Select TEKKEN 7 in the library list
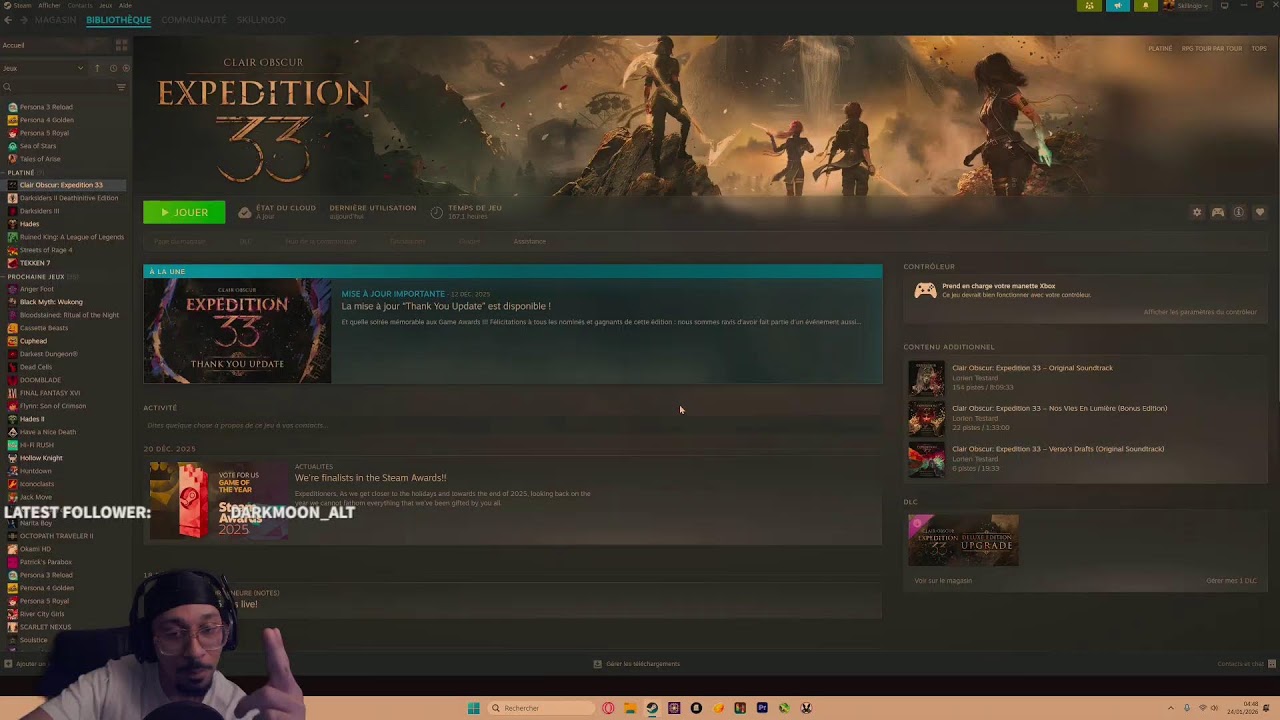The height and width of the screenshot is (720, 1280). (35, 263)
